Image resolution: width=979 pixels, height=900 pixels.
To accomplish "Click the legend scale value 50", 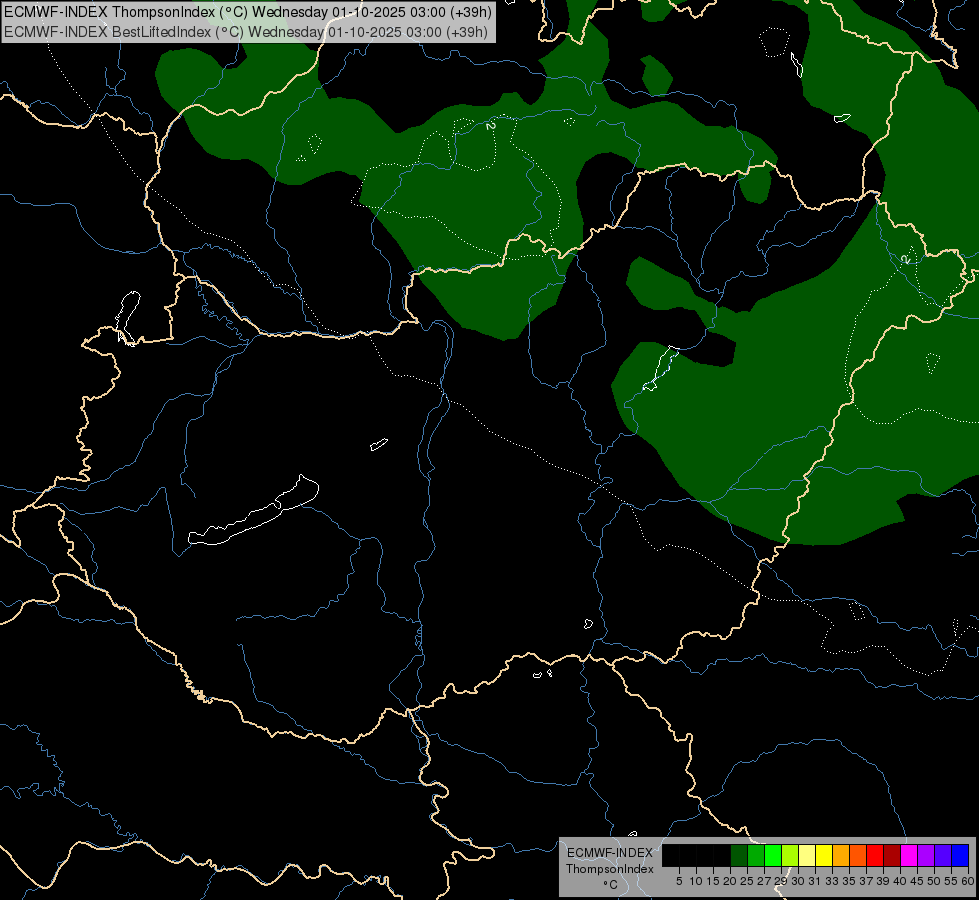I will tap(934, 881).
